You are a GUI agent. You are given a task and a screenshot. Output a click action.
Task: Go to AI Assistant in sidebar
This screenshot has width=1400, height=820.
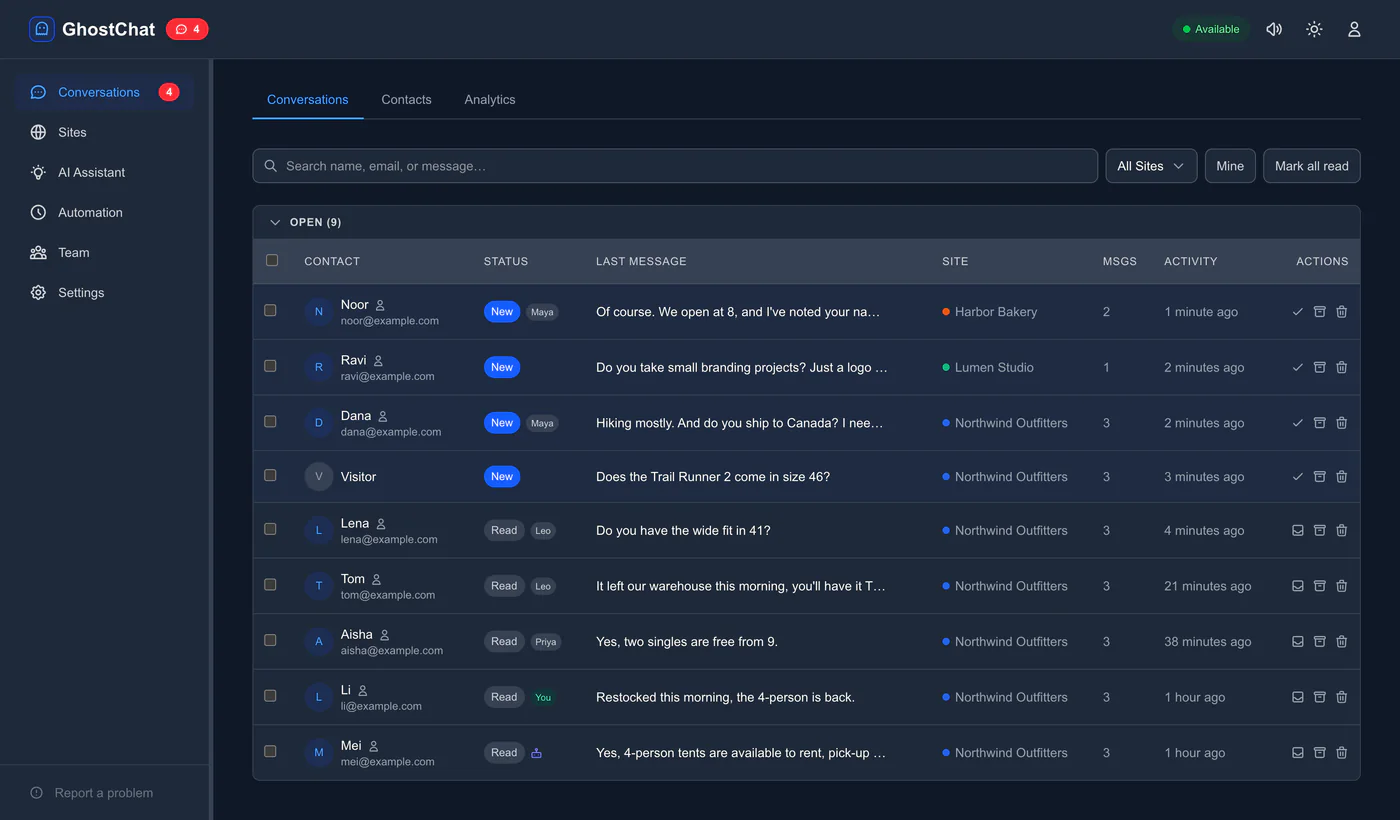point(104,172)
